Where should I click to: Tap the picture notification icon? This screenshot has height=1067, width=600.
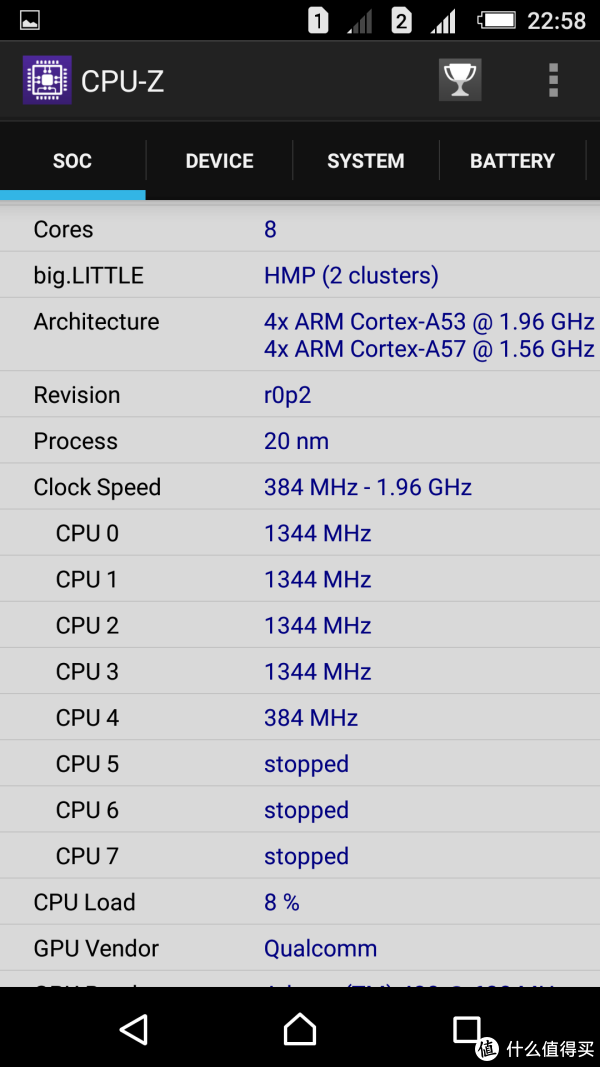tap(30, 20)
